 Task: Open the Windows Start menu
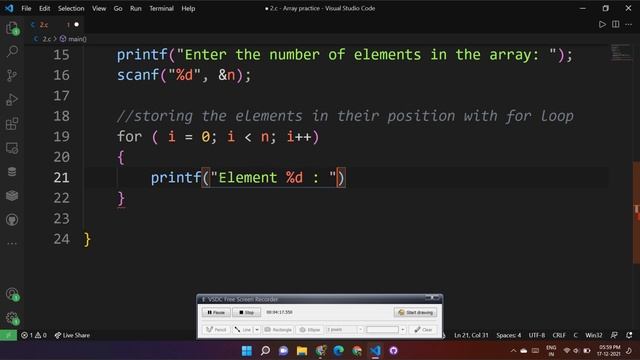click(x=247, y=351)
